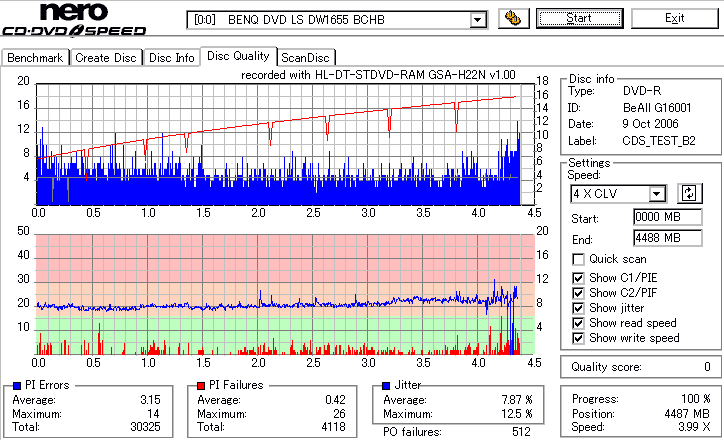Image resolution: width=724 pixels, height=441 pixels.
Task: Click the End position MB field
Action: 668,238
